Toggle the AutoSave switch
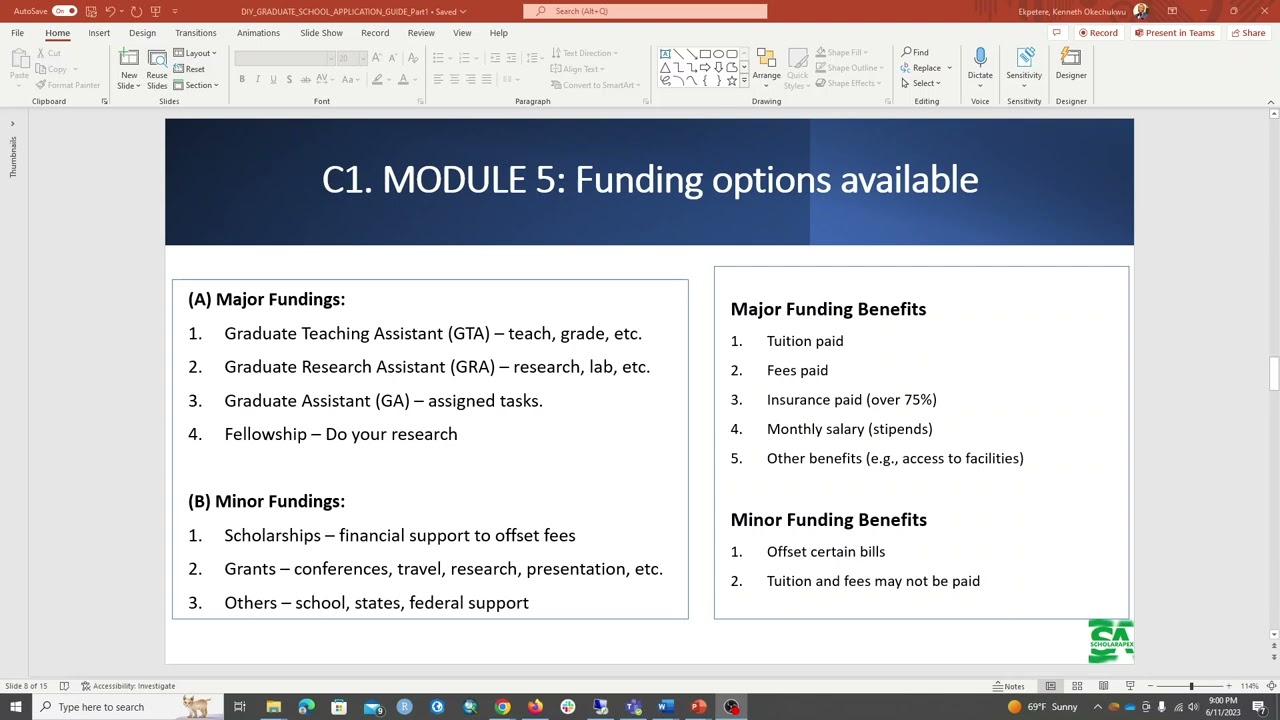1280x720 pixels. pos(65,11)
